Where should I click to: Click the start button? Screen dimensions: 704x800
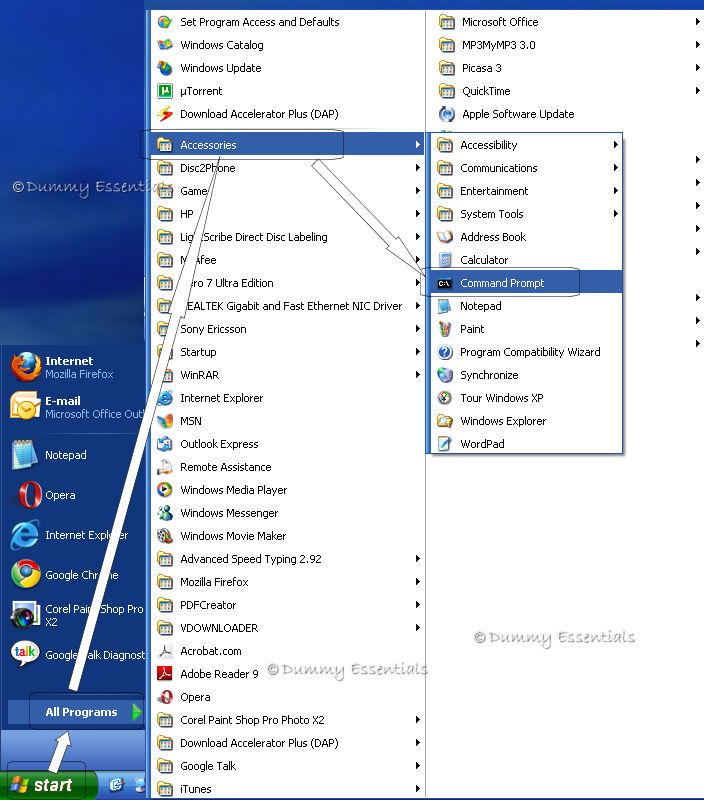click(x=48, y=785)
